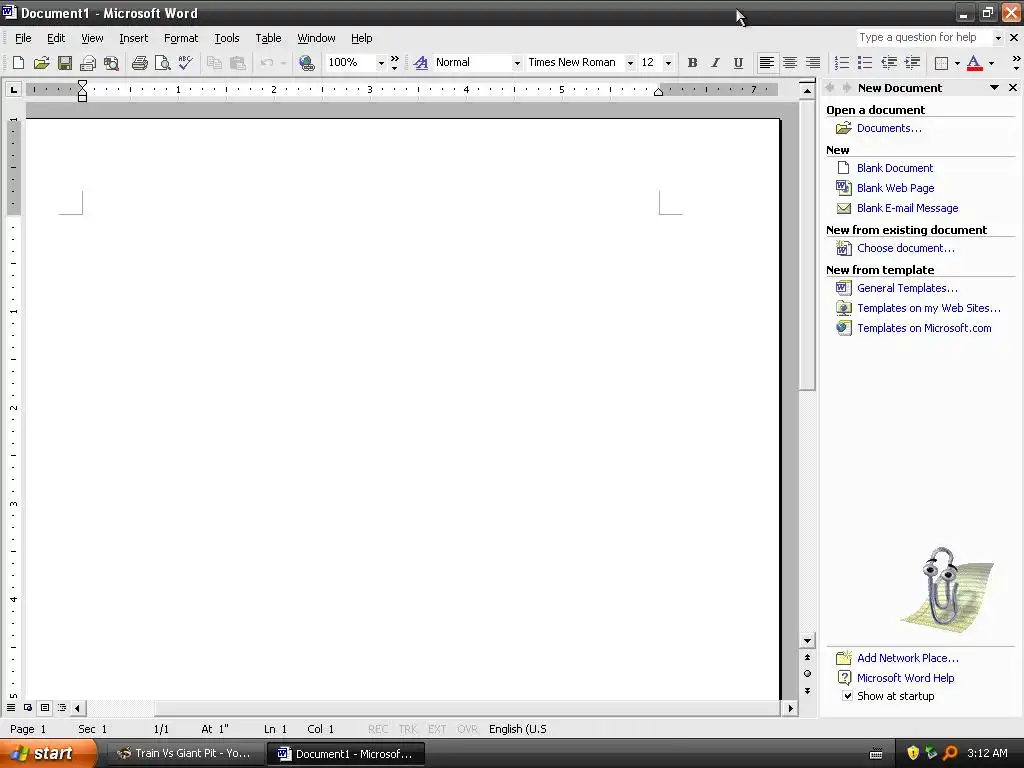
Task: Open the font color picker arrow
Action: click(991, 63)
